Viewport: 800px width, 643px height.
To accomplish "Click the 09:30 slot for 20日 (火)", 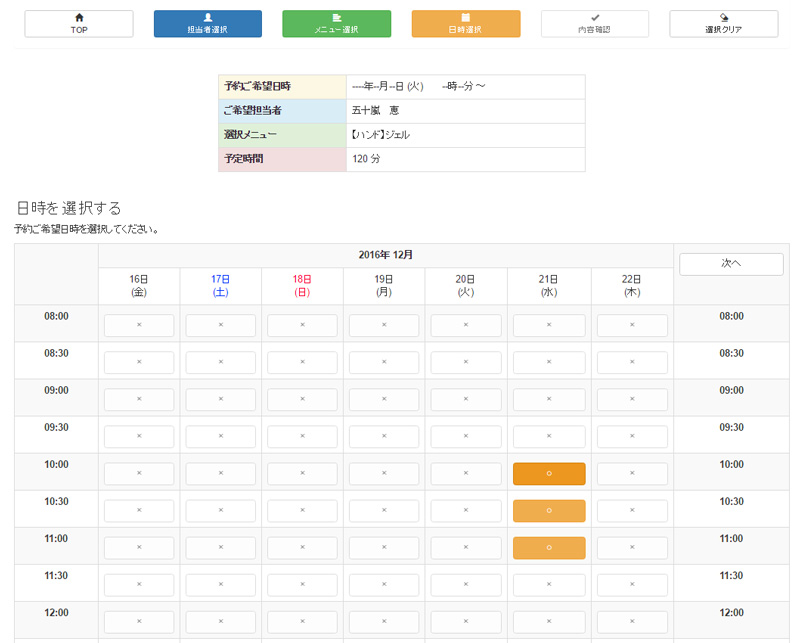I will [467, 437].
